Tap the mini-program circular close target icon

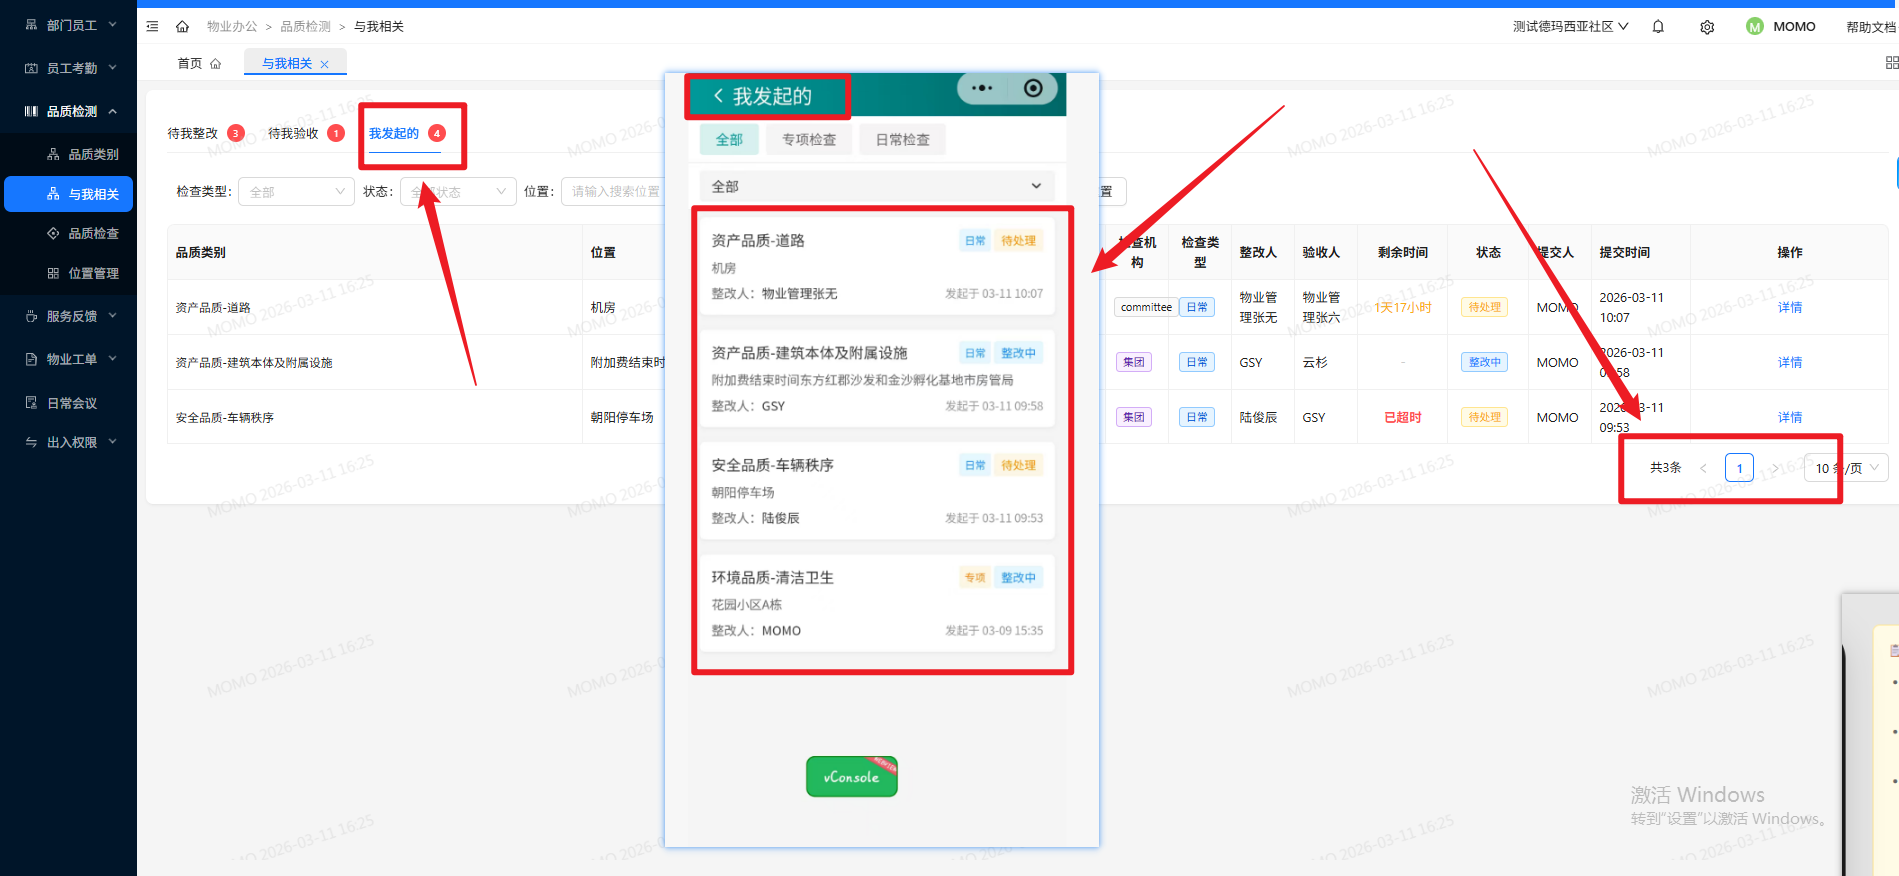[1033, 89]
